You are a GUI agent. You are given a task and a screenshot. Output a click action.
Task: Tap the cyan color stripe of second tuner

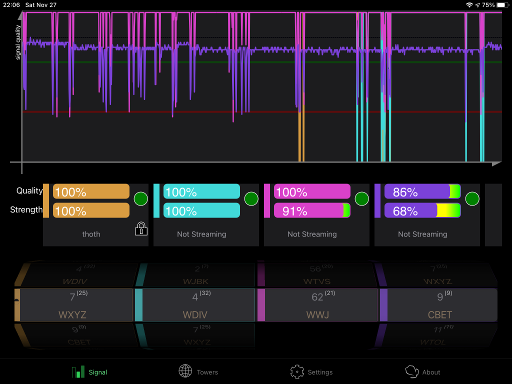coord(156,201)
